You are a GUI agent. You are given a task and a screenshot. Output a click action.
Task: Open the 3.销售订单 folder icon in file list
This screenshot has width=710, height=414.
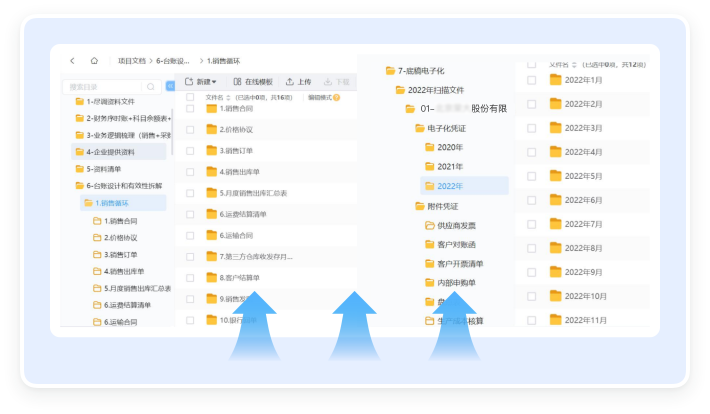(212, 150)
